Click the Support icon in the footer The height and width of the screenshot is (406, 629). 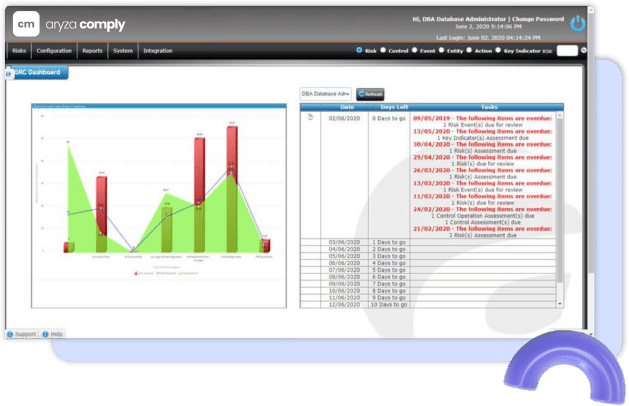point(10,334)
